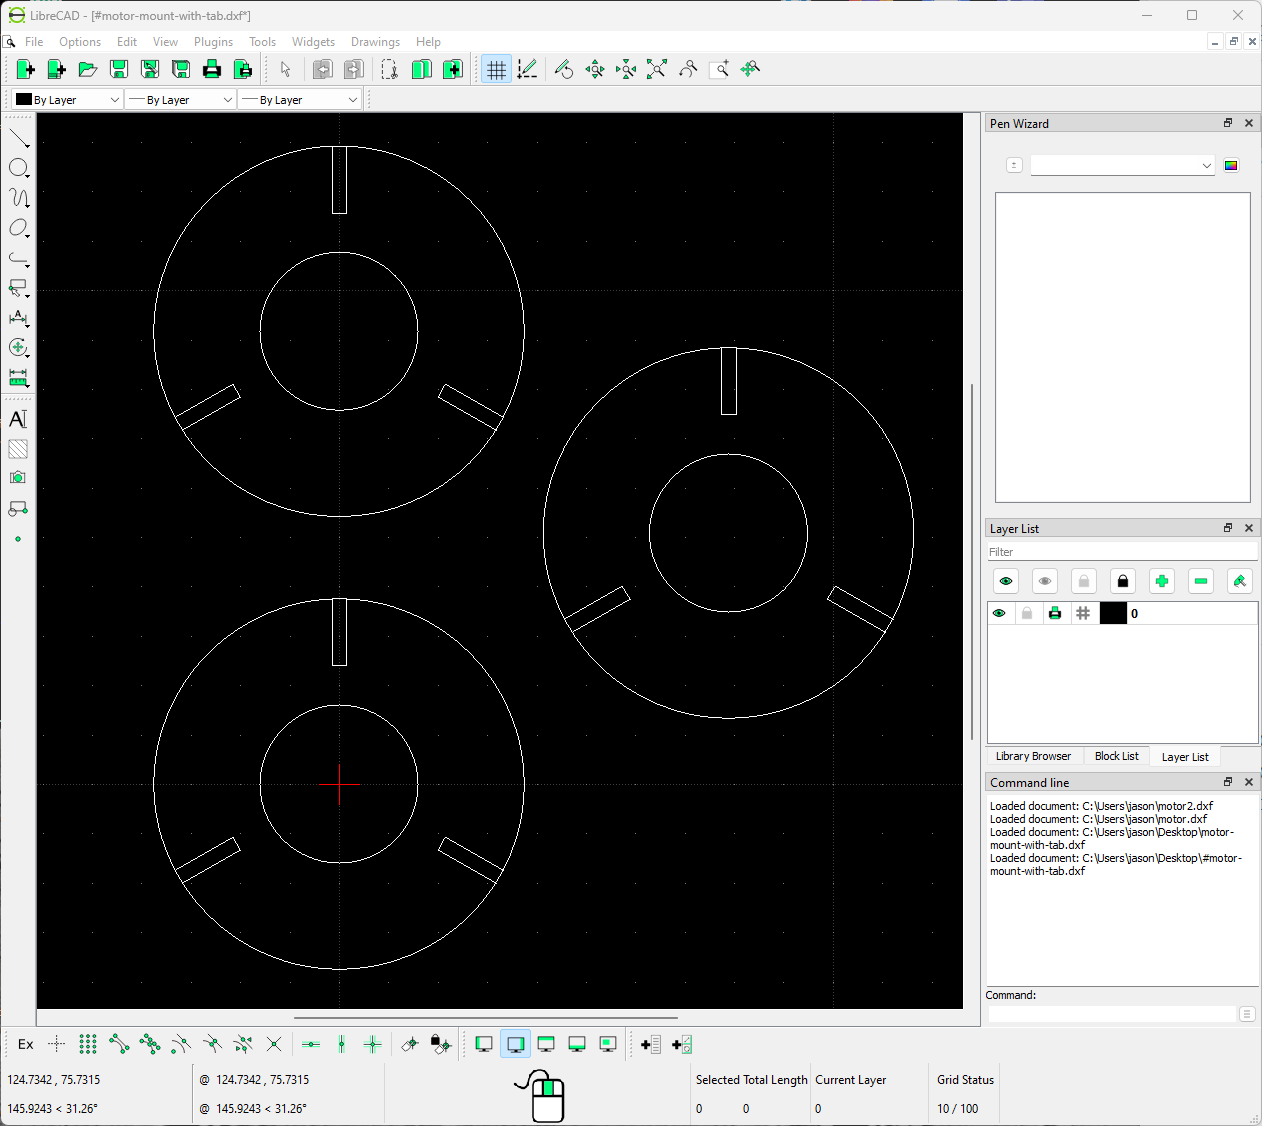Pick the Spline tool
Image resolution: width=1262 pixels, height=1126 pixels.
coord(19,198)
